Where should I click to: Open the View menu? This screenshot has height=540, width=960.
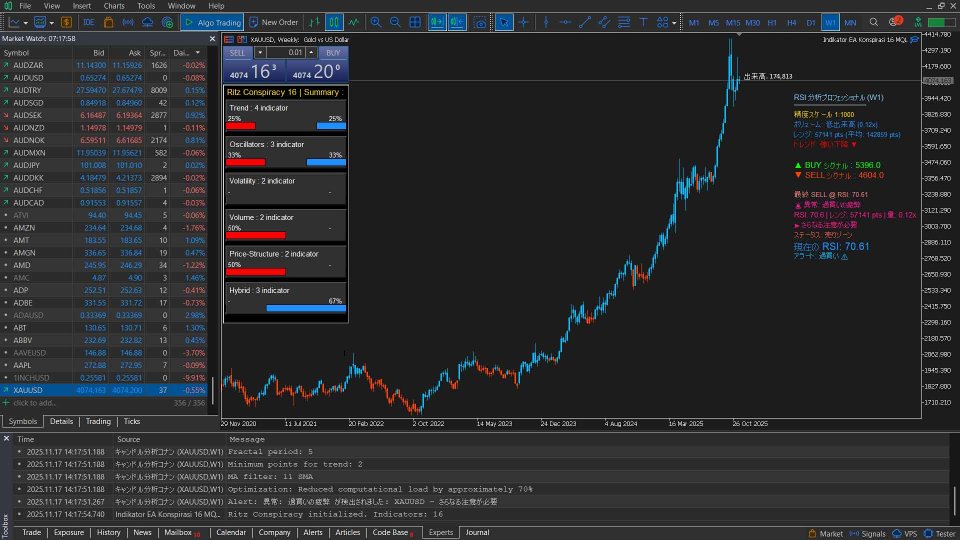pos(52,6)
